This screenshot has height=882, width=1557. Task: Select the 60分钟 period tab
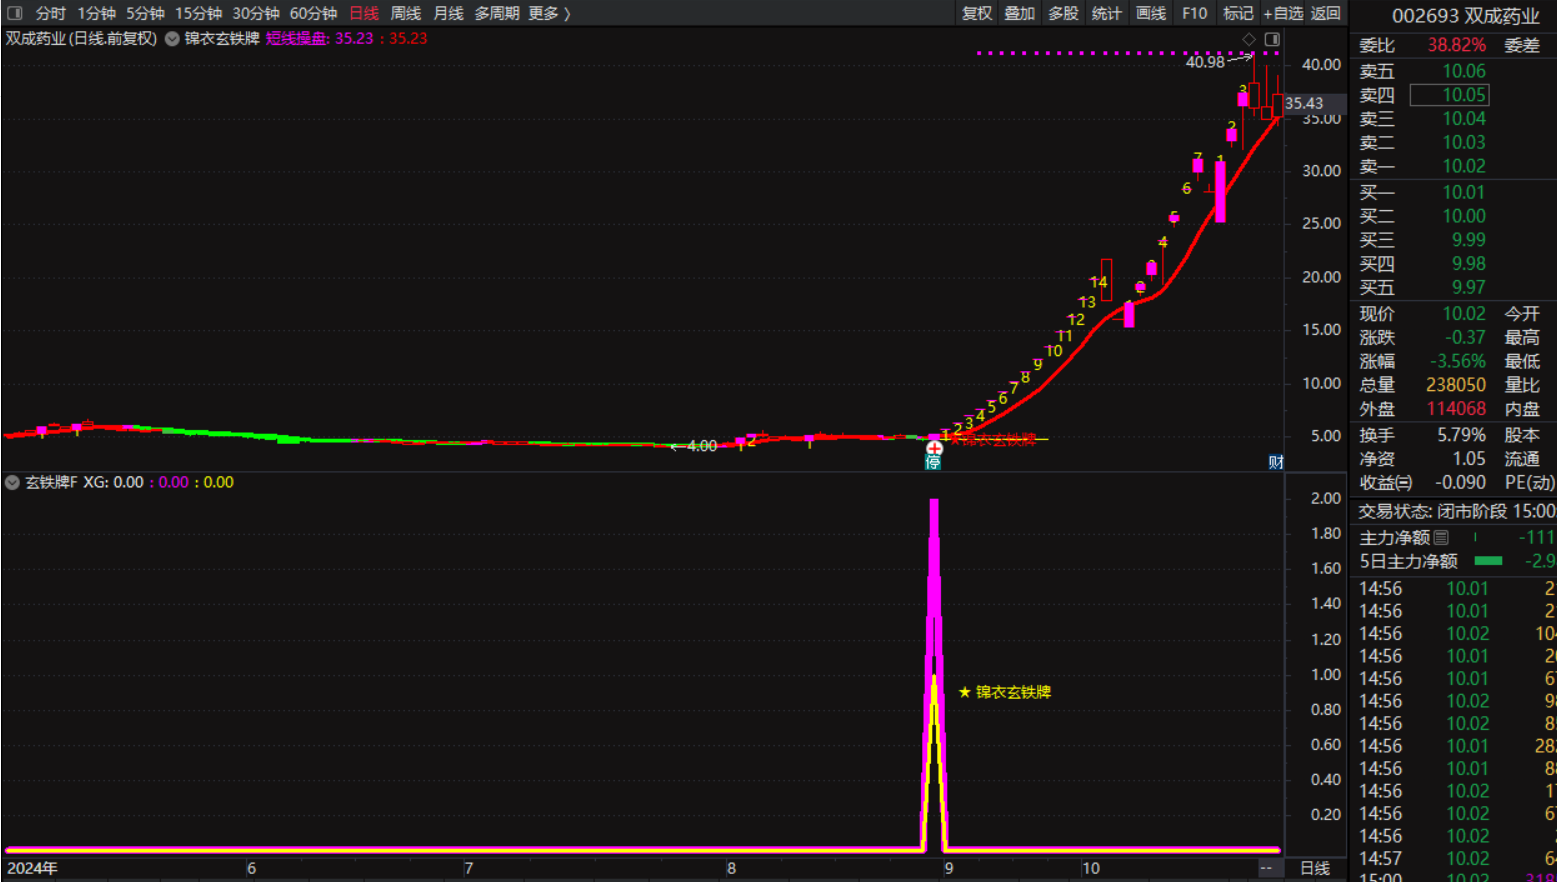click(x=313, y=13)
